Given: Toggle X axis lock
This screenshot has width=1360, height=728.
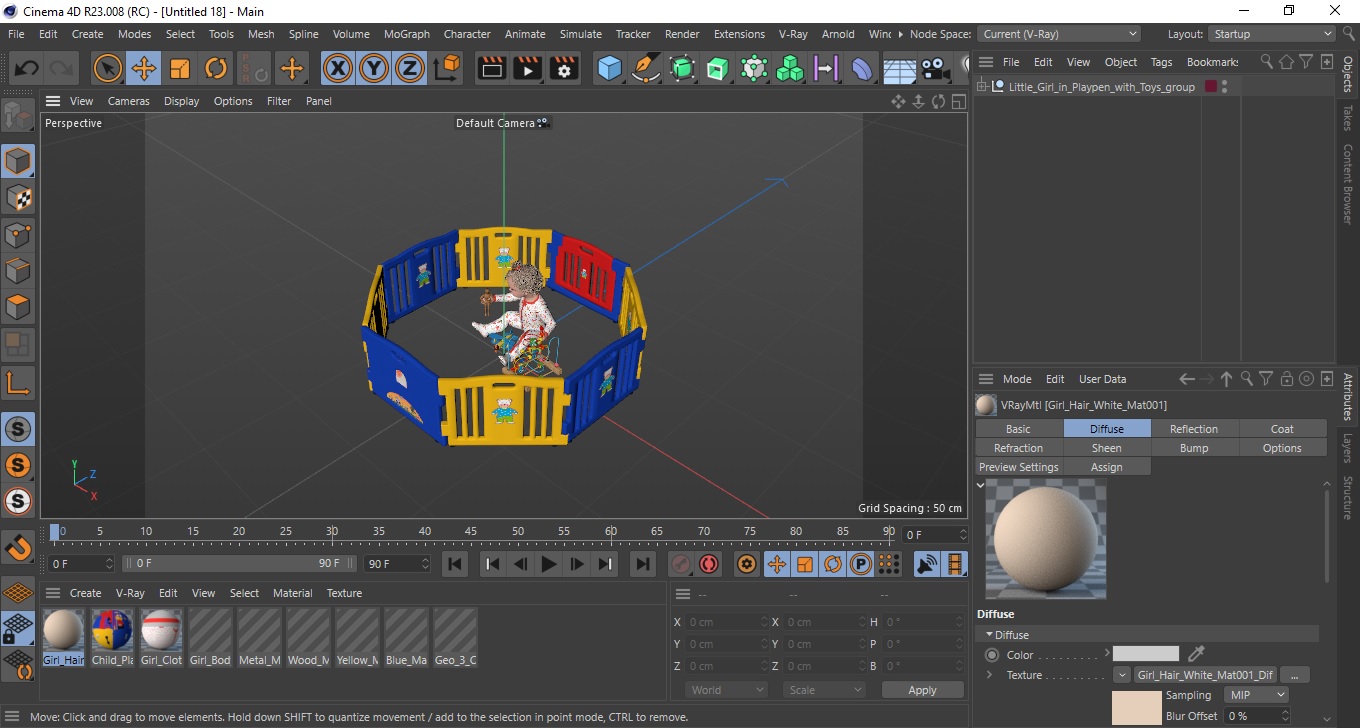Looking at the screenshot, I should (338, 69).
